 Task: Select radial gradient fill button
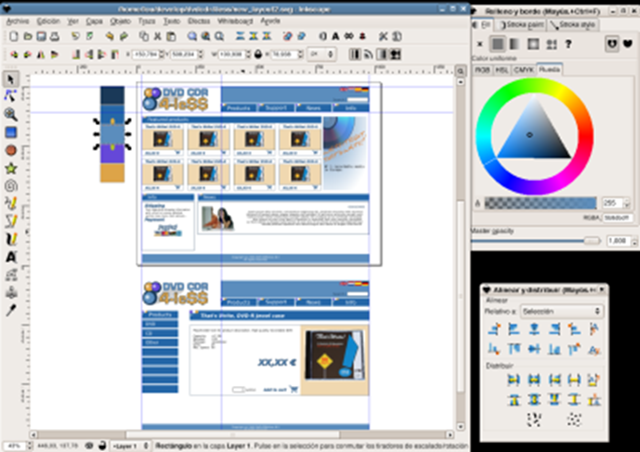click(x=533, y=44)
